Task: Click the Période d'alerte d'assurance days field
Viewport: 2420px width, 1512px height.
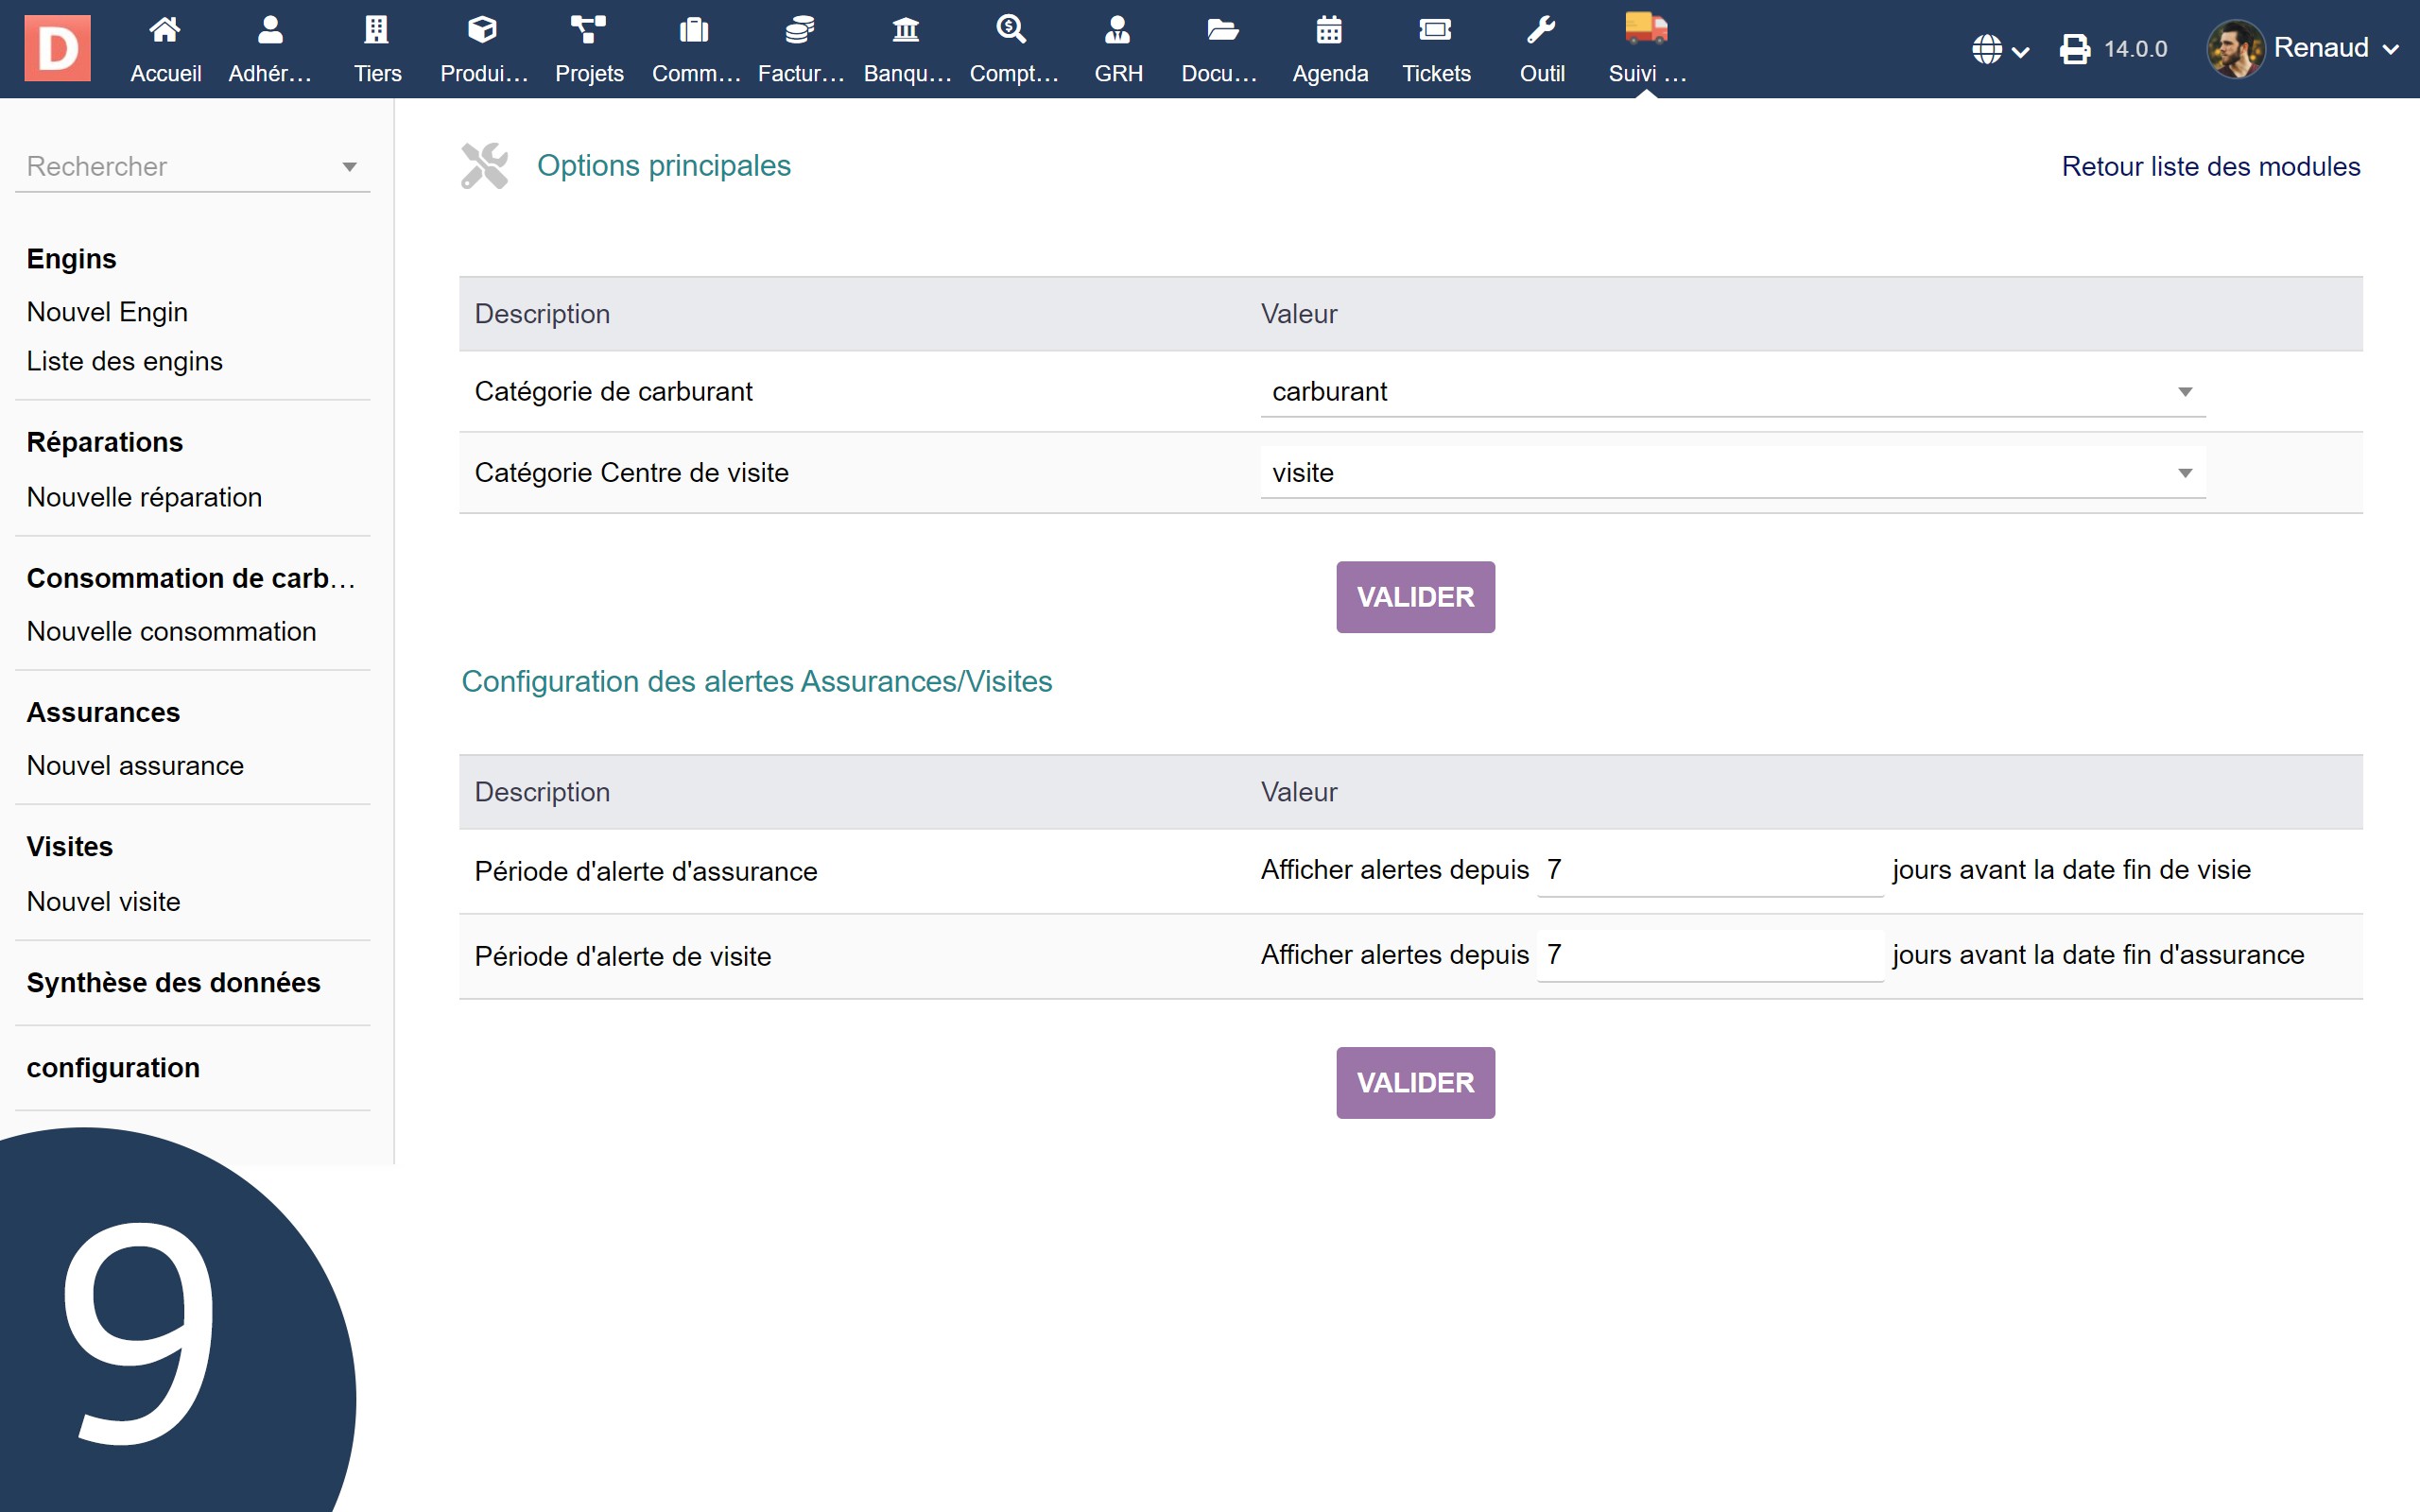Action: pos(1709,870)
